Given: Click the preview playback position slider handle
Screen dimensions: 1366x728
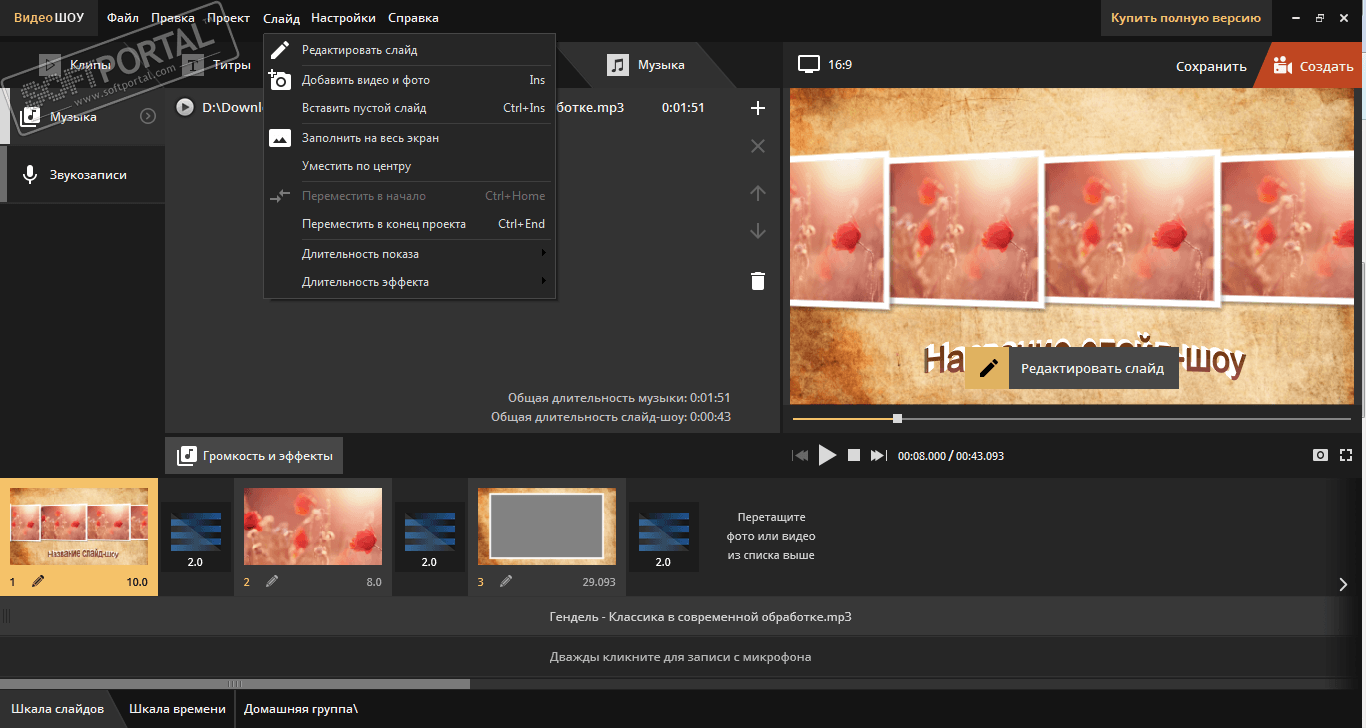Looking at the screenshot, I should point(897,418).
